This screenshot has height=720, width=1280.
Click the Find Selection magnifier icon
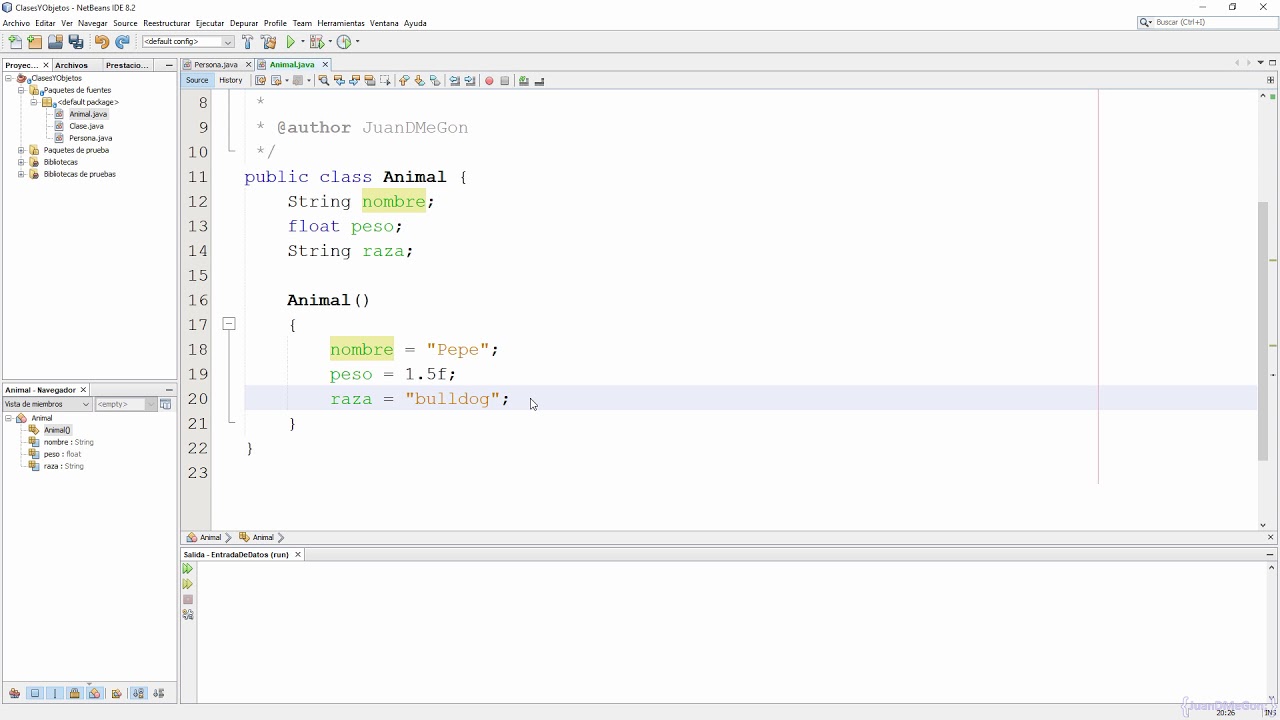pyautogui.click(x=323, y=81)
